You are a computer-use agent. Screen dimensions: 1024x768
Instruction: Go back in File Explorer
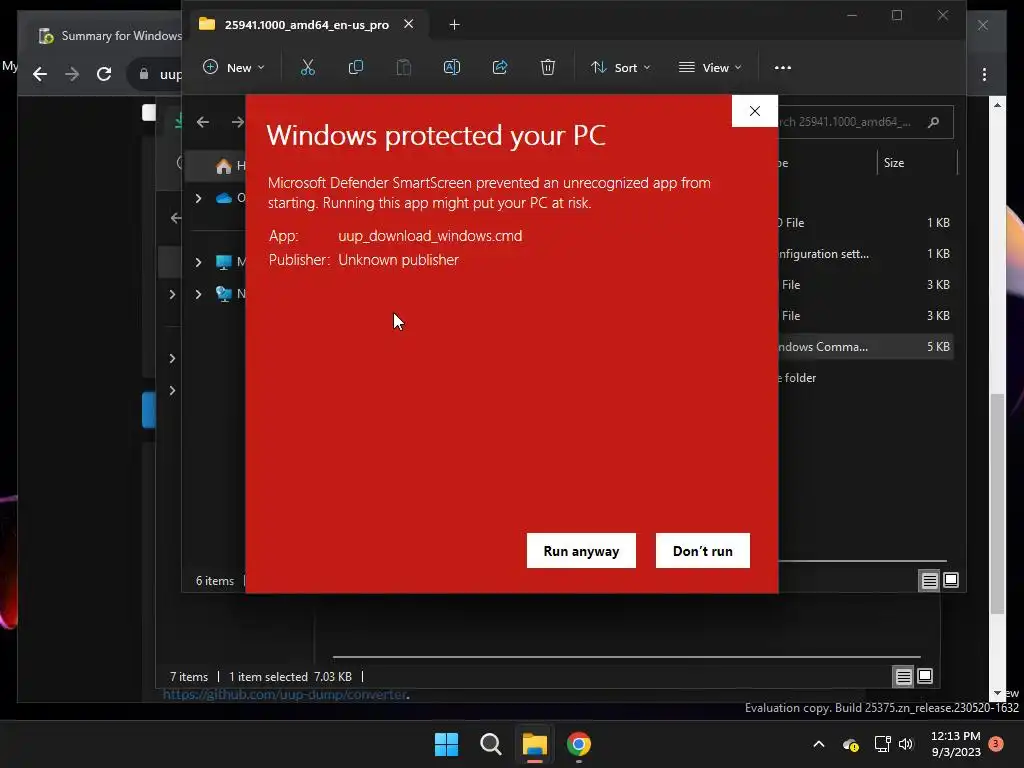coord(203,122)
